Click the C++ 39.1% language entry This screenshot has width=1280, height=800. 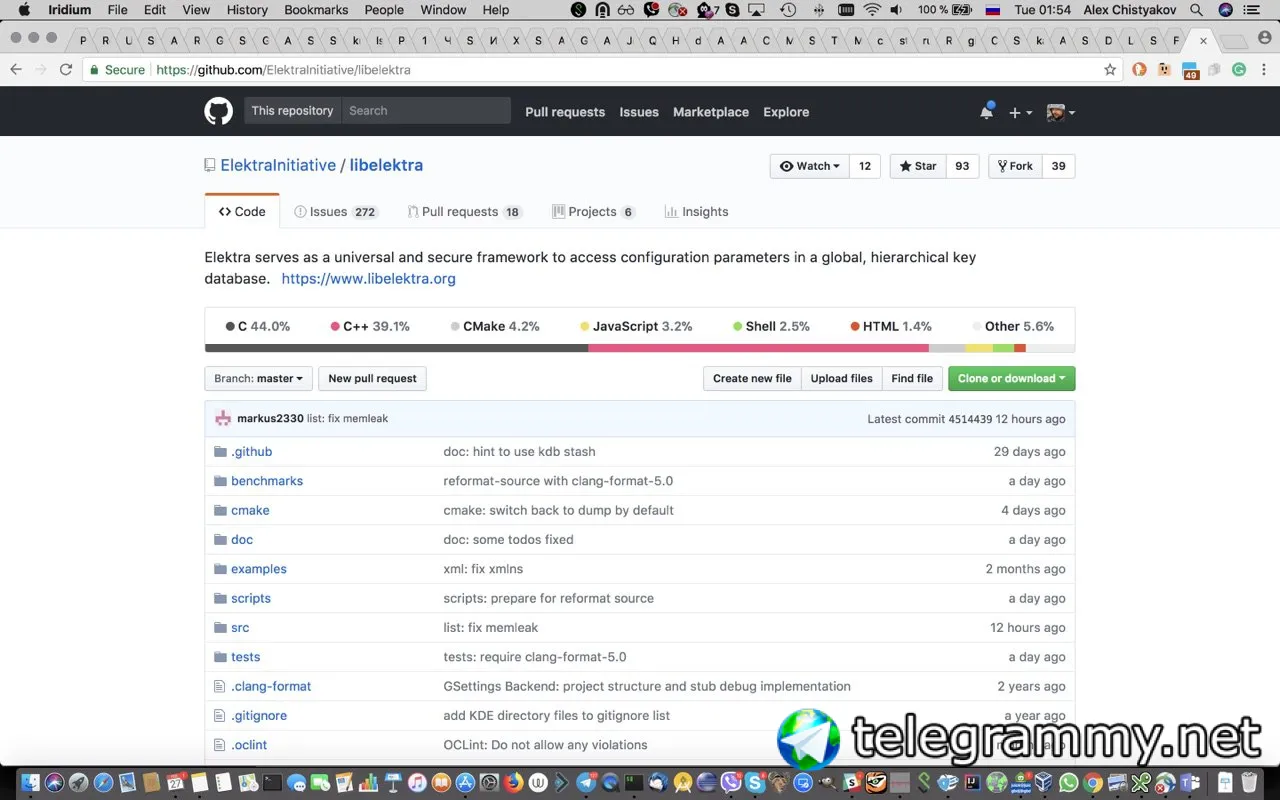(x=370, y=327)
